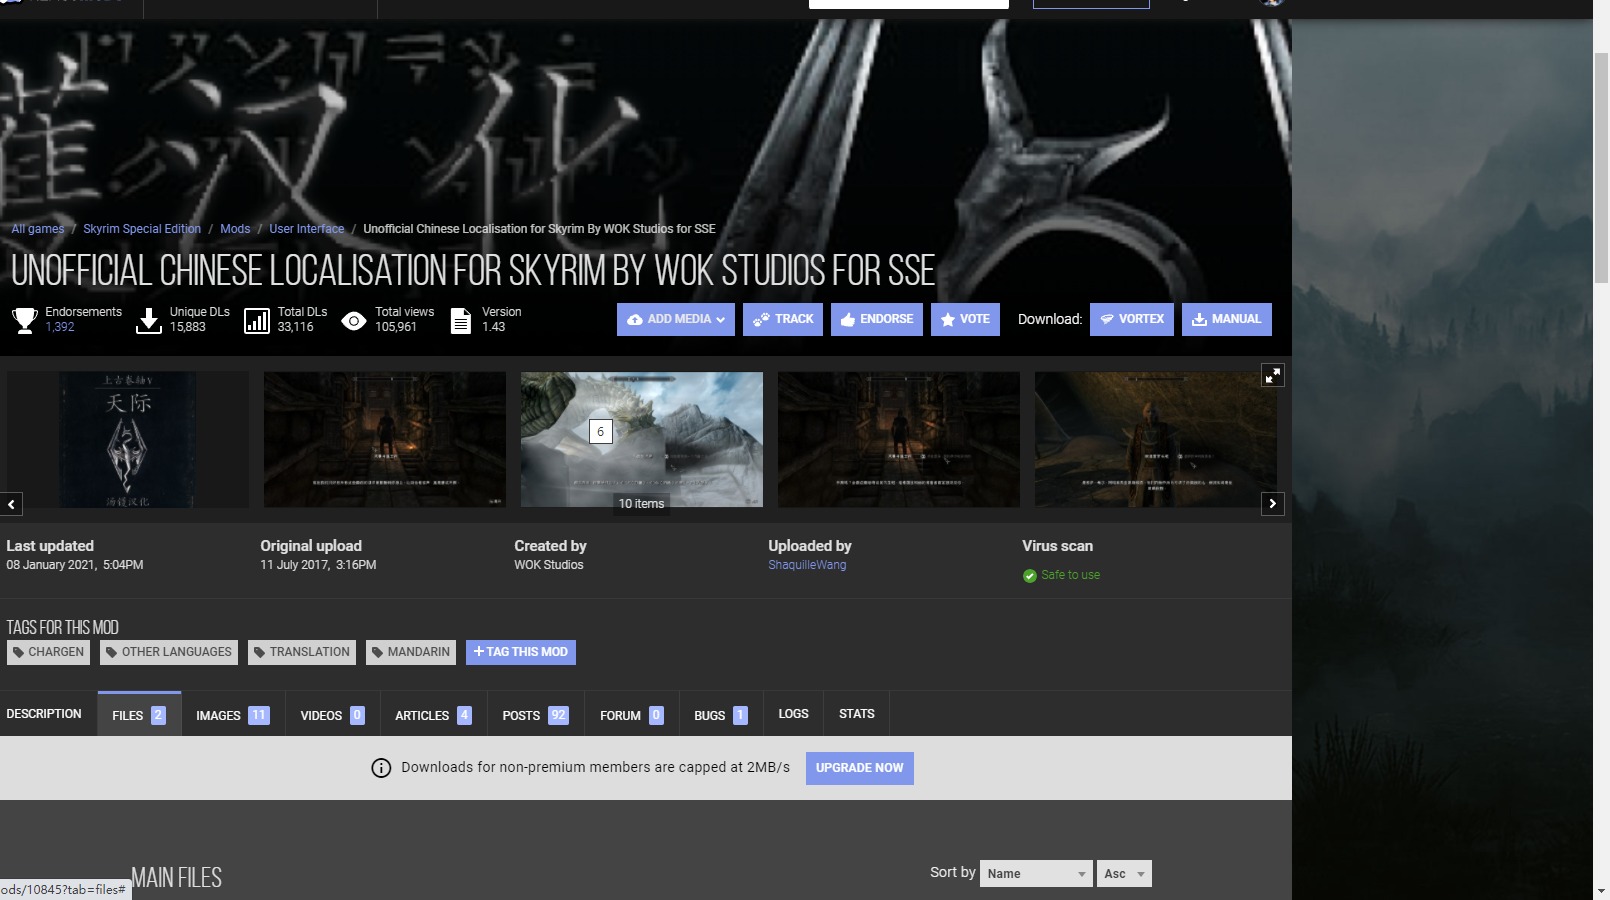Viewport: 1610px width, 900px height.
Task: Start a Manual download
Action: 1227,319
